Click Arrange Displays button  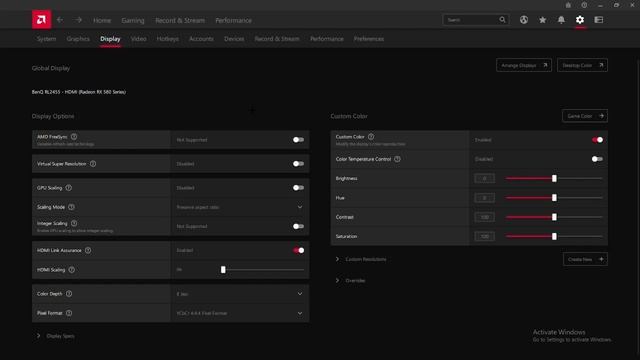[524, 65]
